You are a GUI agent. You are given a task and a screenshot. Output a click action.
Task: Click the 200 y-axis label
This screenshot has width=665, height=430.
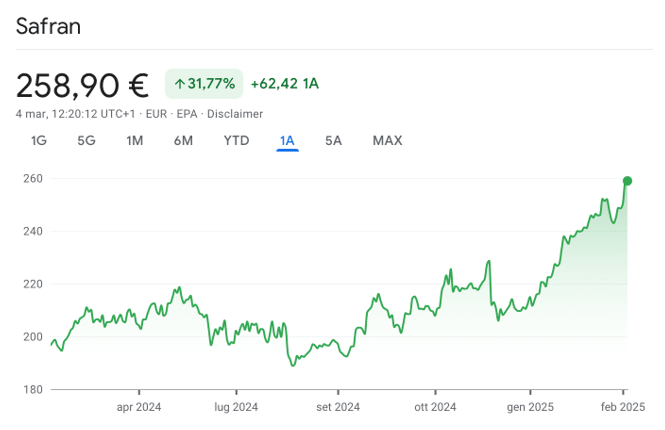pyautogui.click(x=33, y=337)
